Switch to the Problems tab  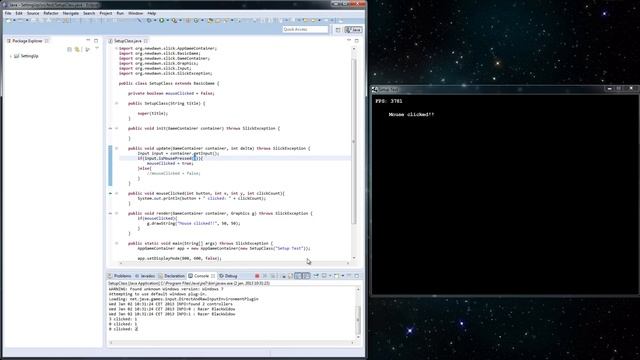(120, 276)
